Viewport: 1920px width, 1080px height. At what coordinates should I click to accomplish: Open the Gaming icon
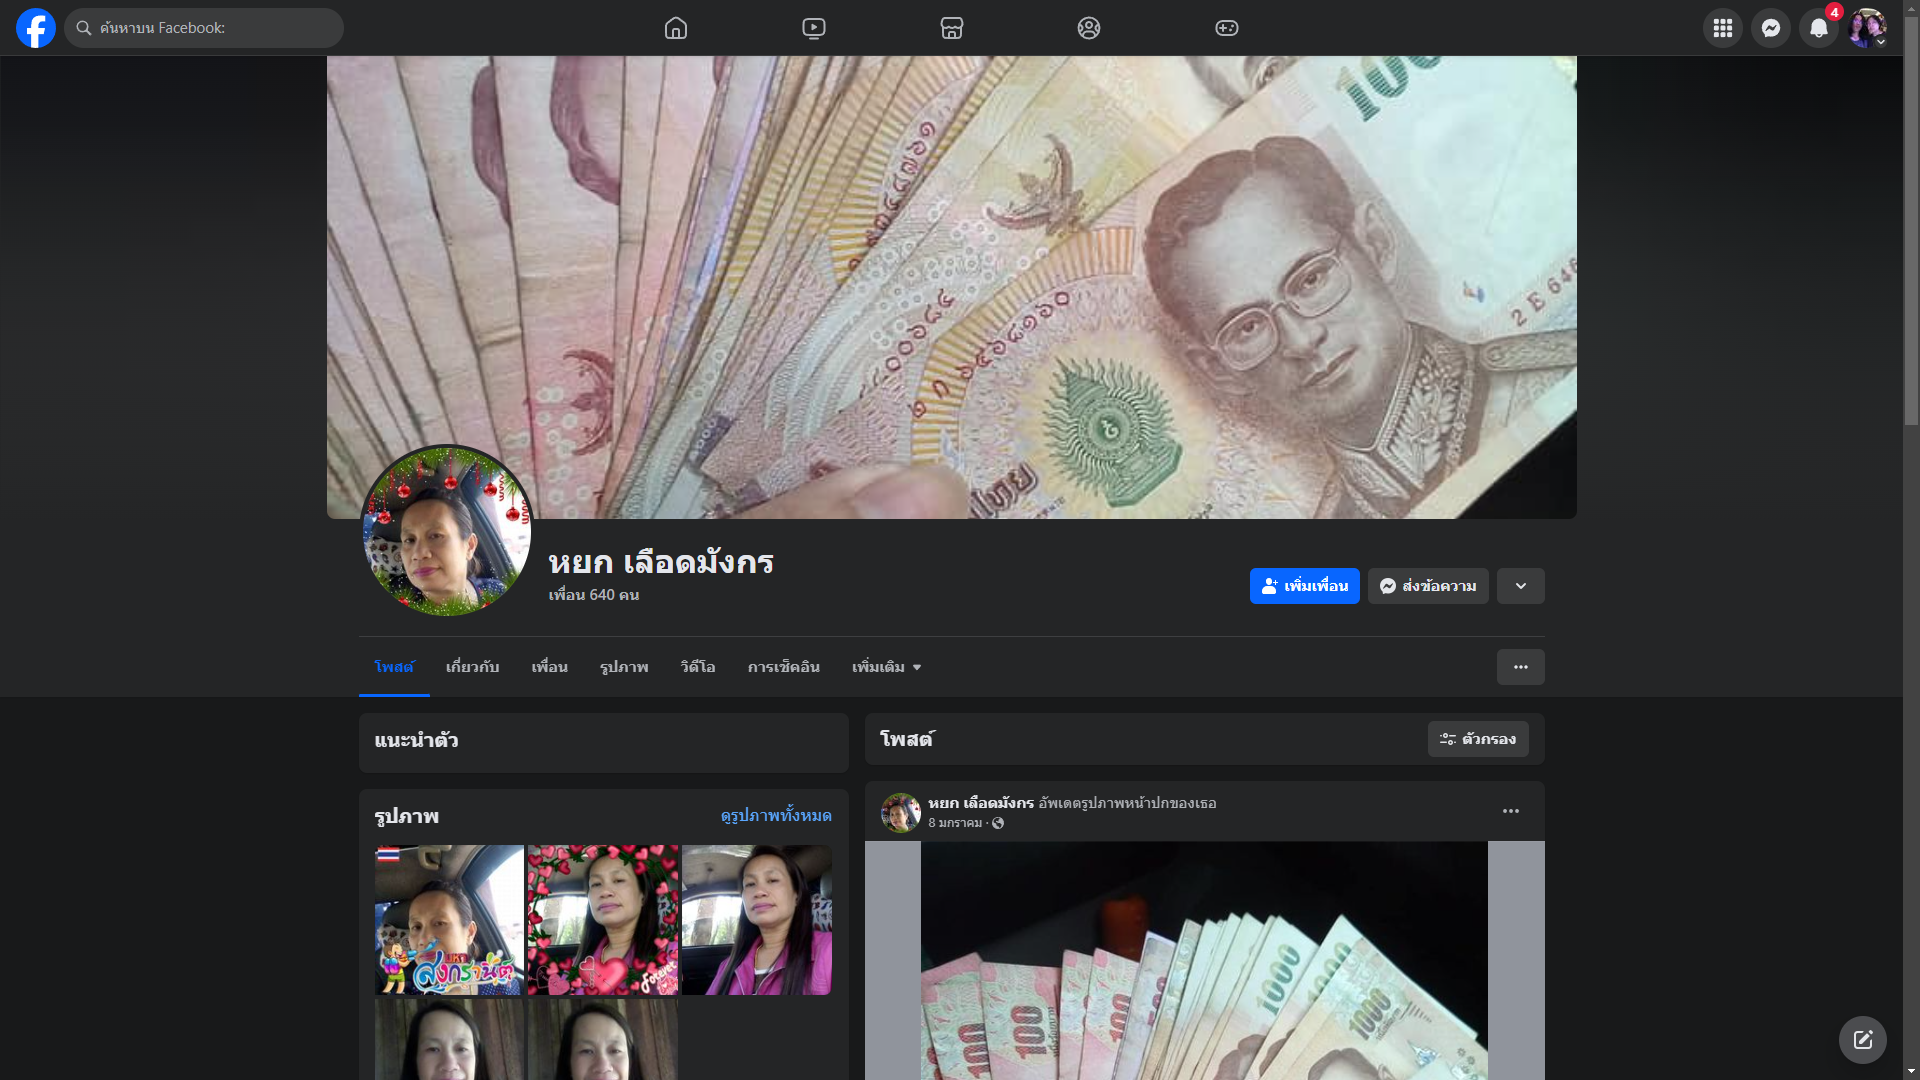(x=1226, y=28)
